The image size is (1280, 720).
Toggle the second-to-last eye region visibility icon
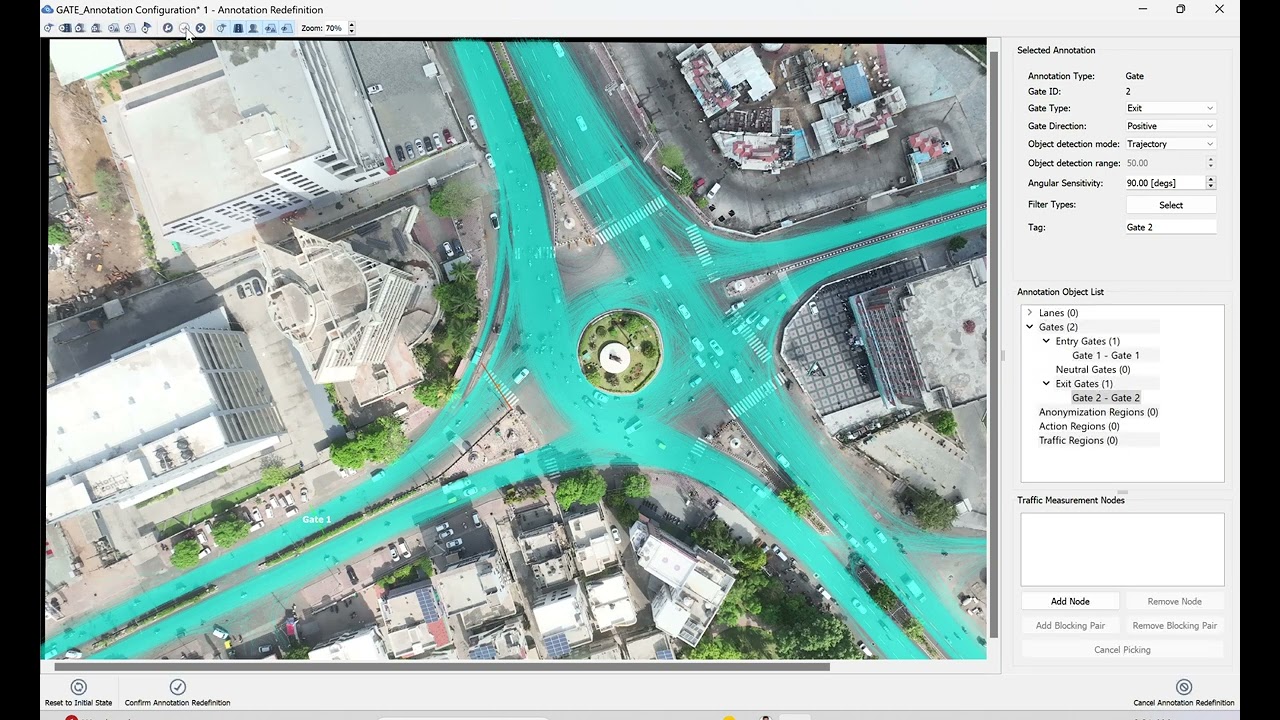pyautogui.click(x=270, y=28)
